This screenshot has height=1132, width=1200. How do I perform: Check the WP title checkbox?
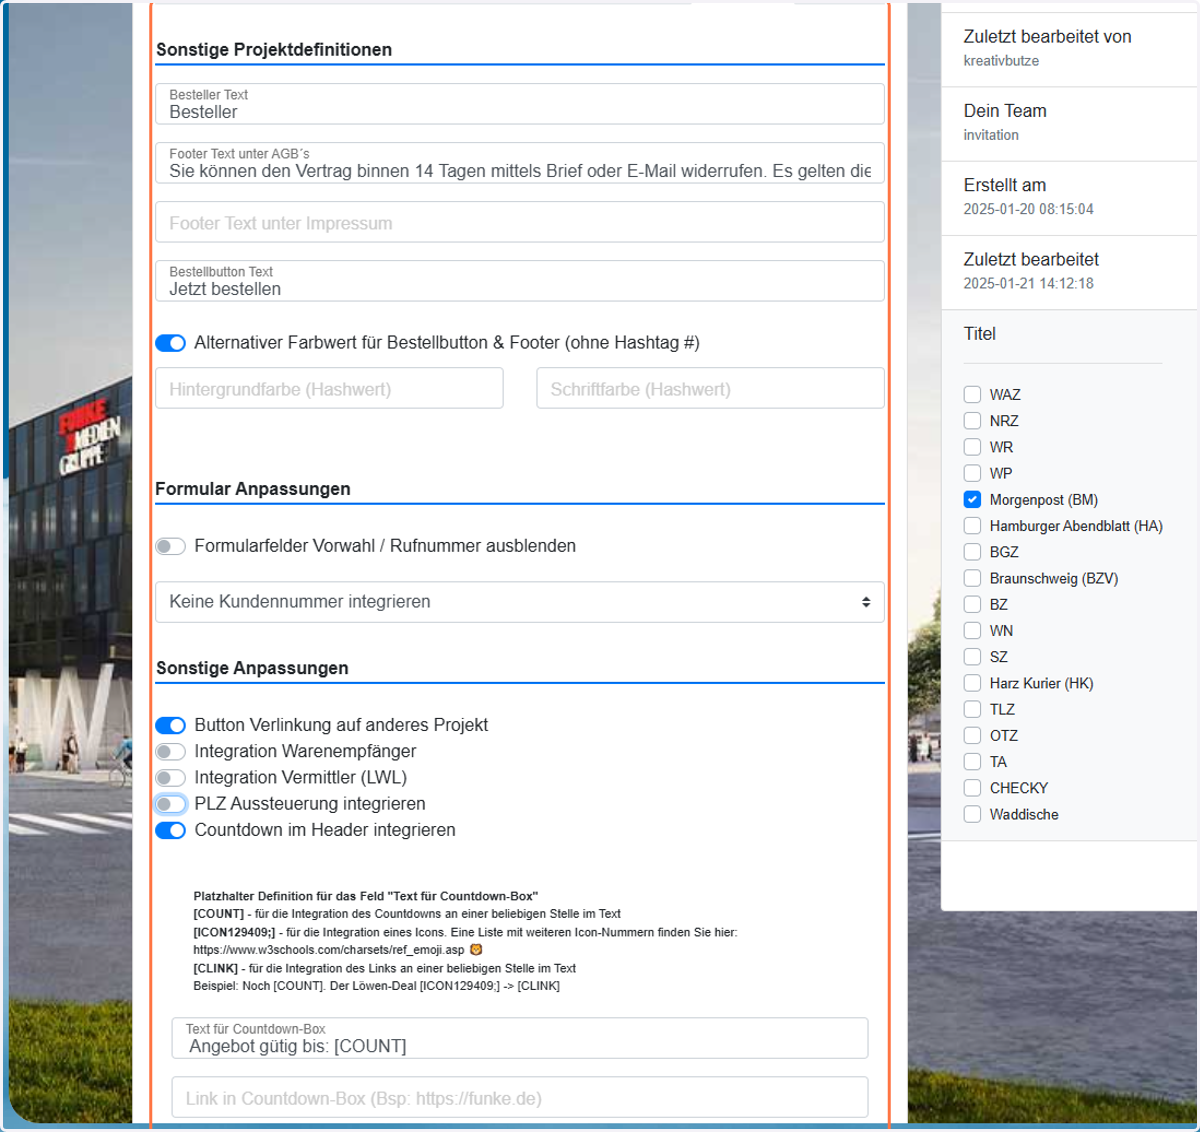(972, 473)
